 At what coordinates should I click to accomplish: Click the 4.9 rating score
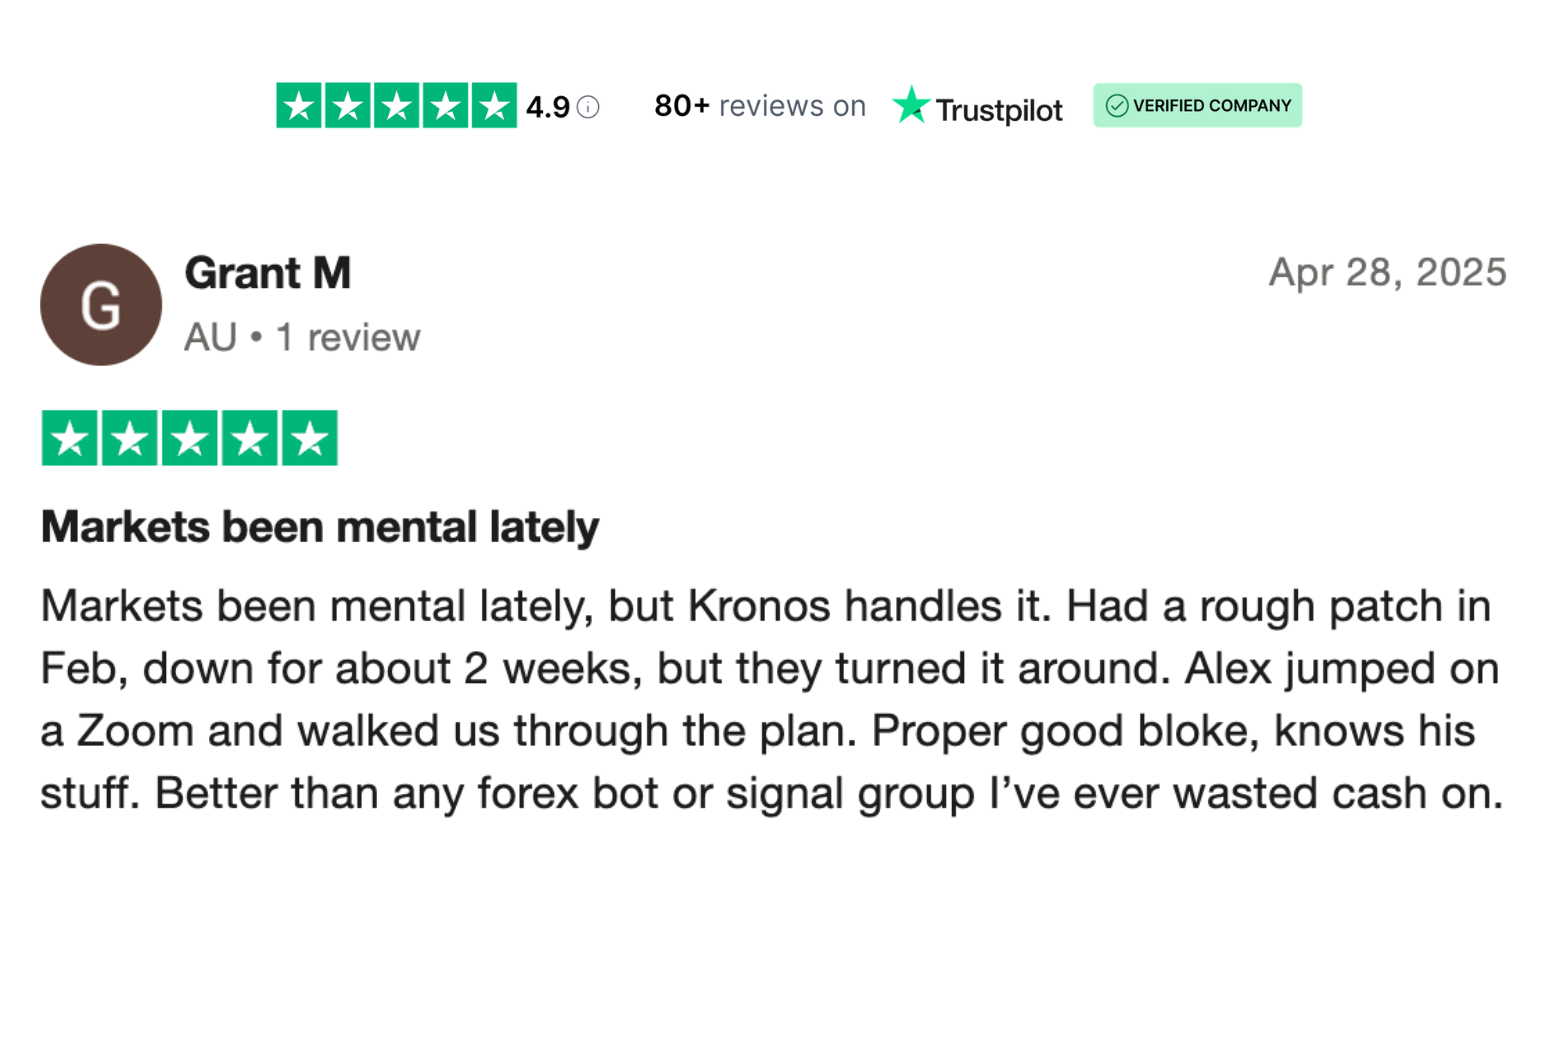click(548, 107)
